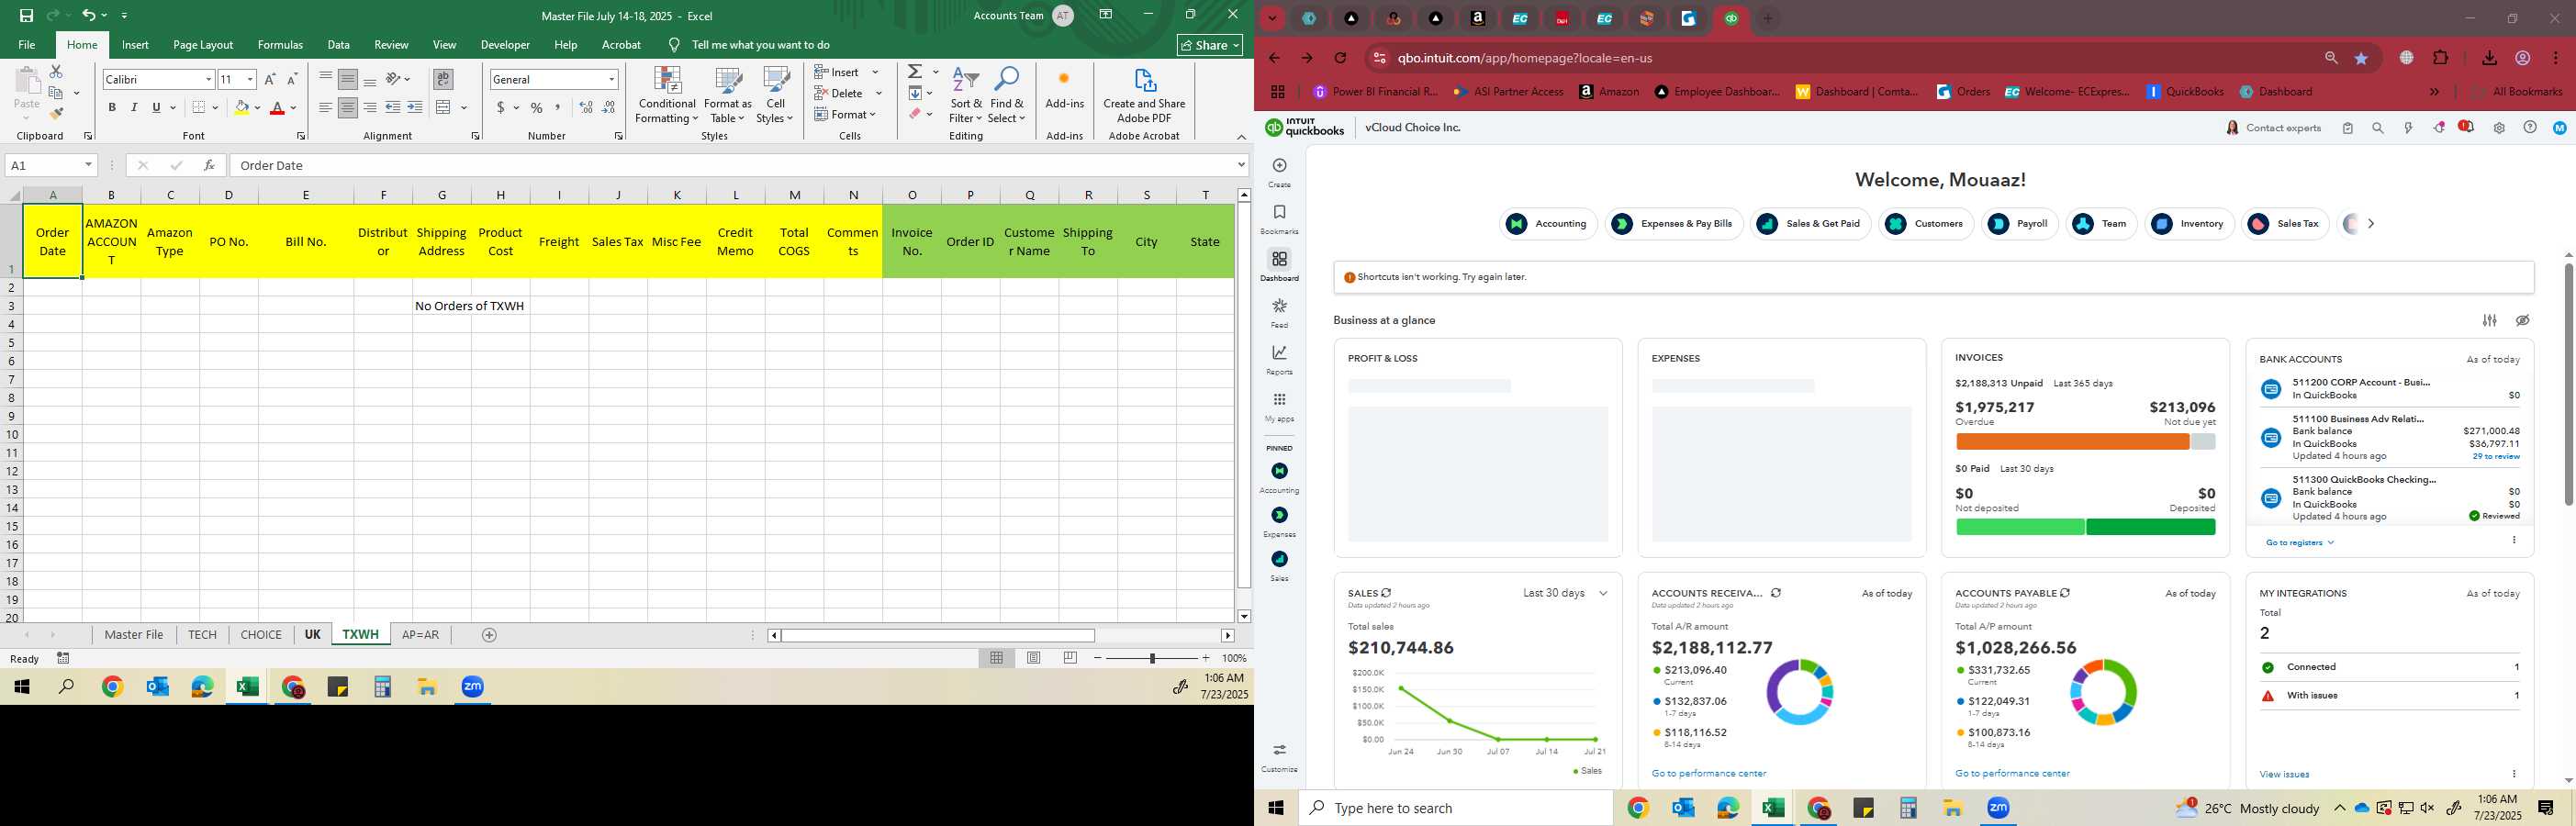Click the Payroll shortcut button
The height and width of the screenshot is (826, 2576).
(2020, 224)
